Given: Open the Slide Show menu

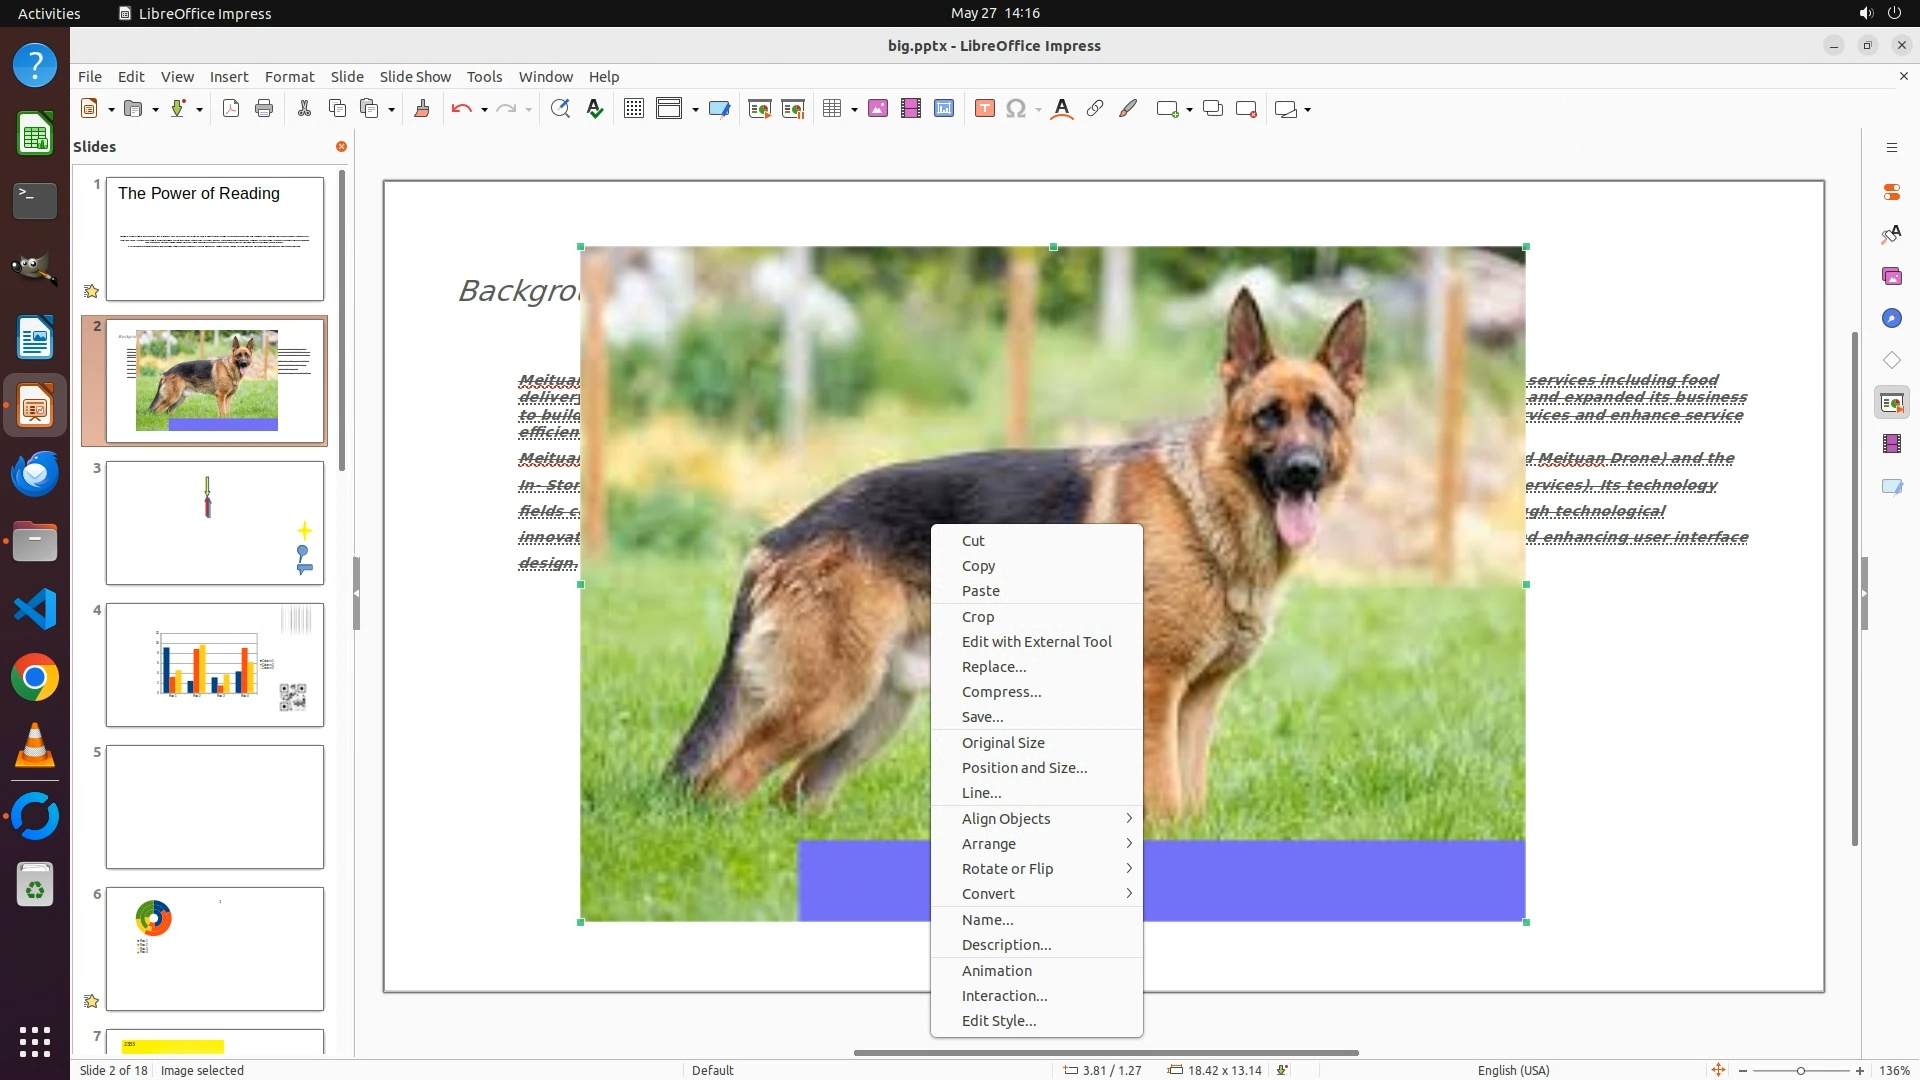Looking at the screenshot, I should click(x=414, y=77).
